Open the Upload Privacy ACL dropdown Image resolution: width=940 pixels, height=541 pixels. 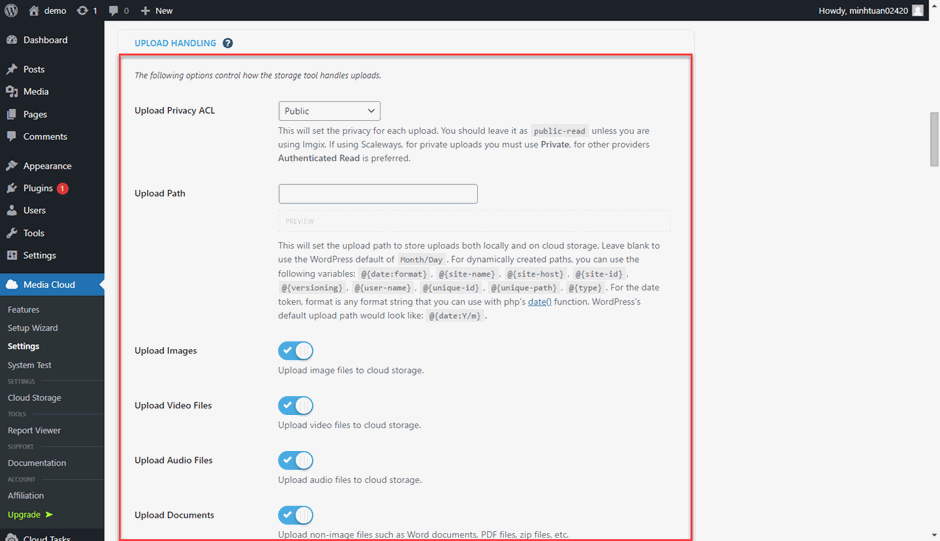coord(329,111)
